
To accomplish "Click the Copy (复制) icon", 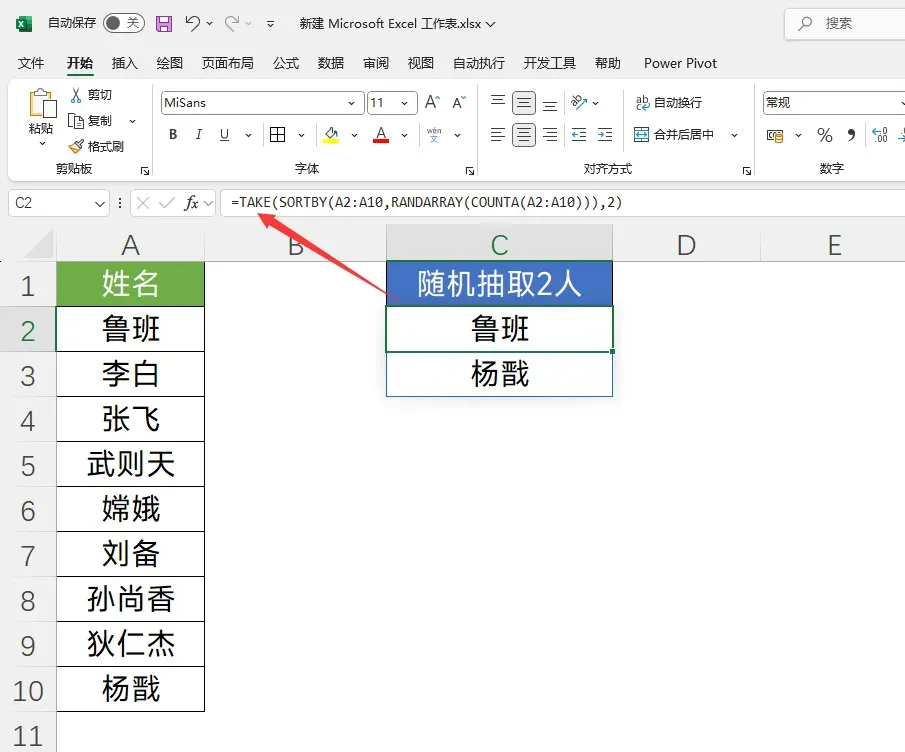I will click(76, 121).
